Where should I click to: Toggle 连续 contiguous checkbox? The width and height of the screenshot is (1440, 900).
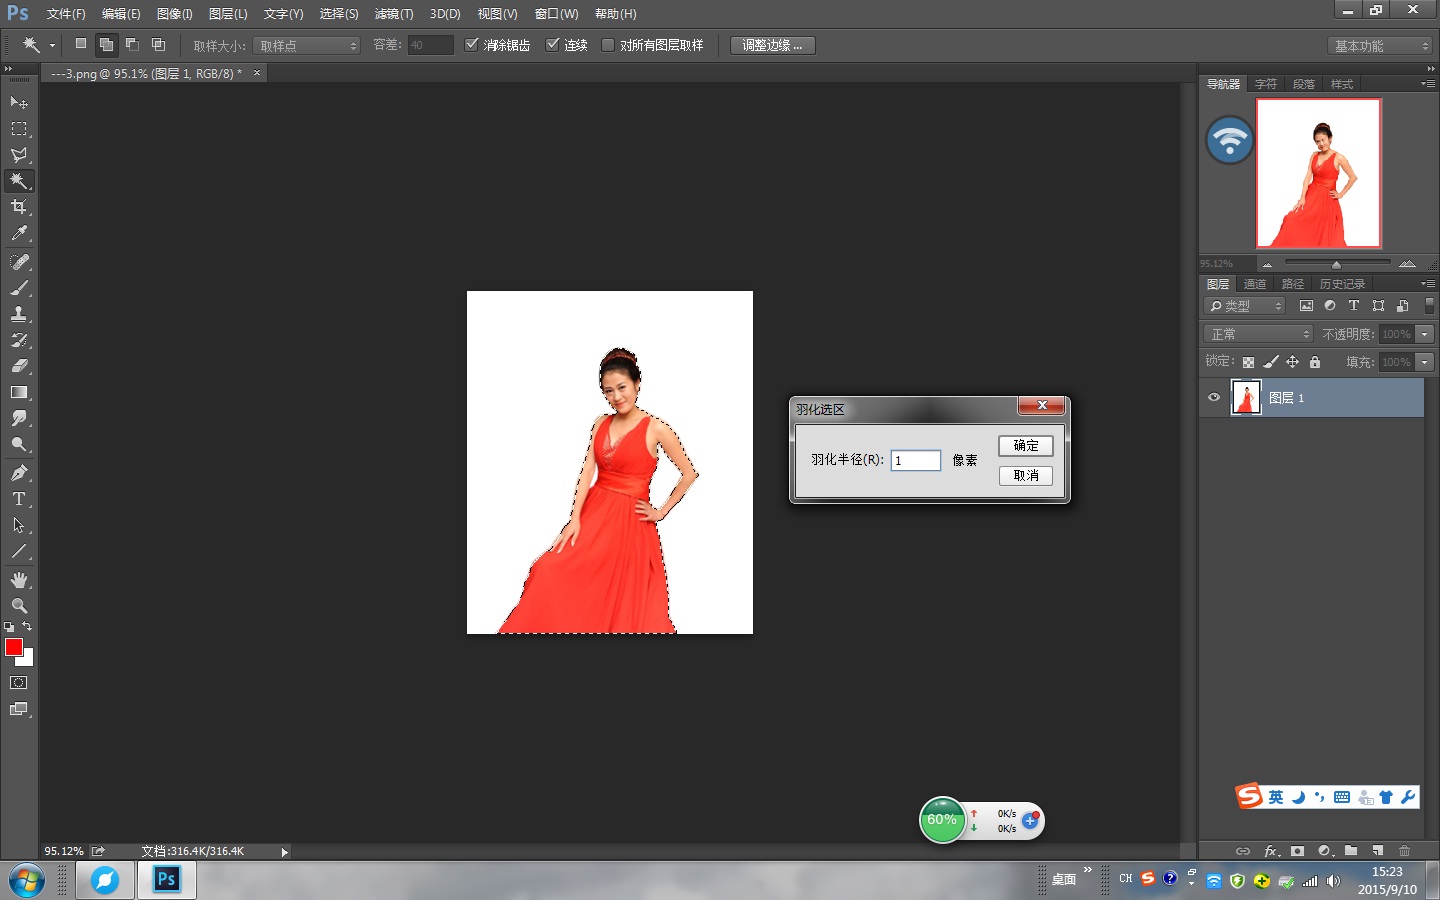552,45
